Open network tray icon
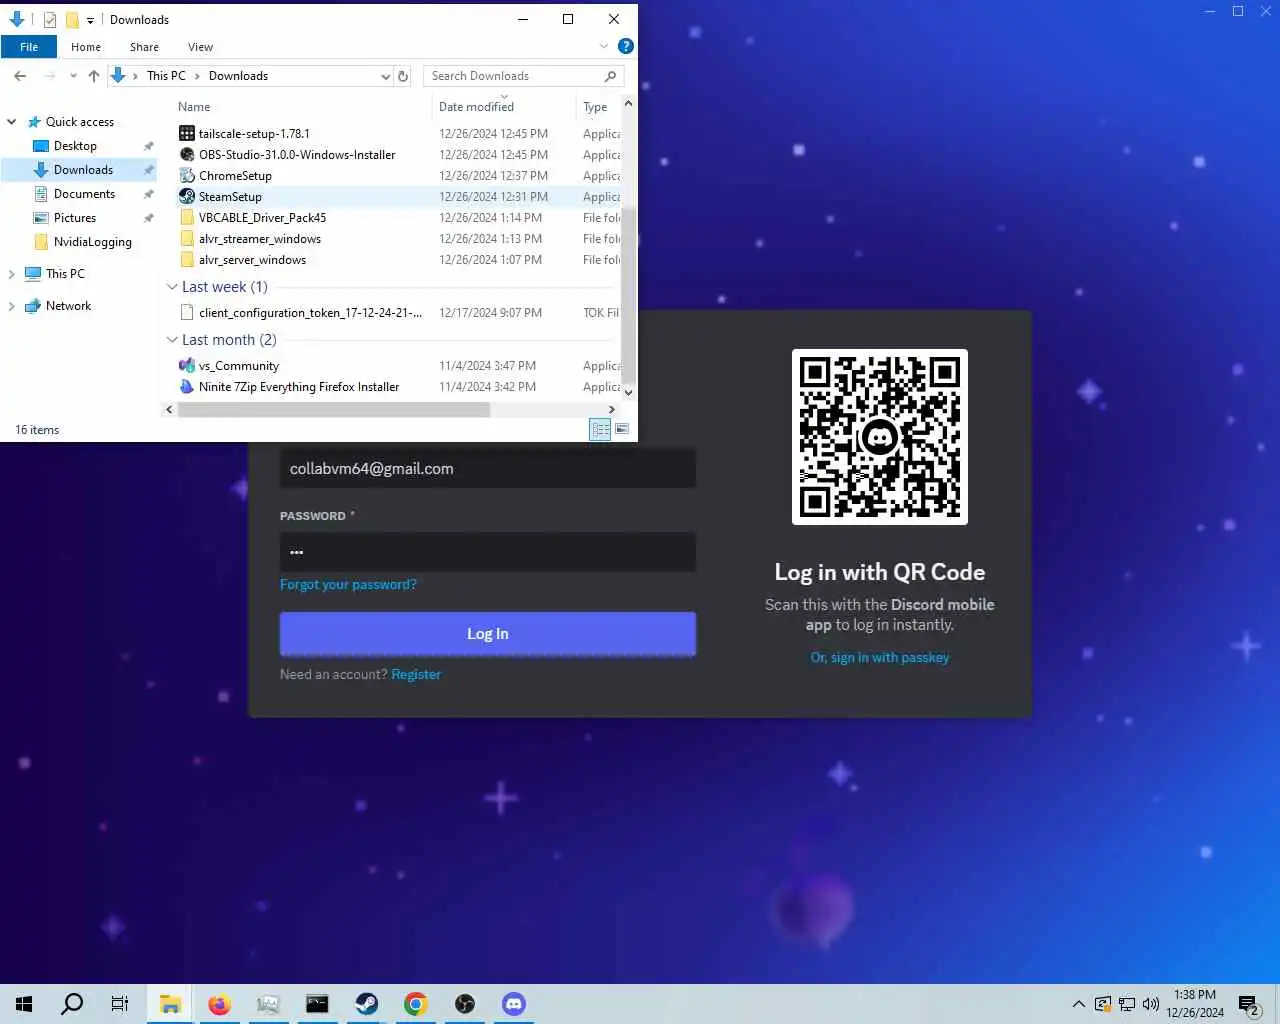This screenshot has width=1280, height=1024. tap(1127, 1004)
